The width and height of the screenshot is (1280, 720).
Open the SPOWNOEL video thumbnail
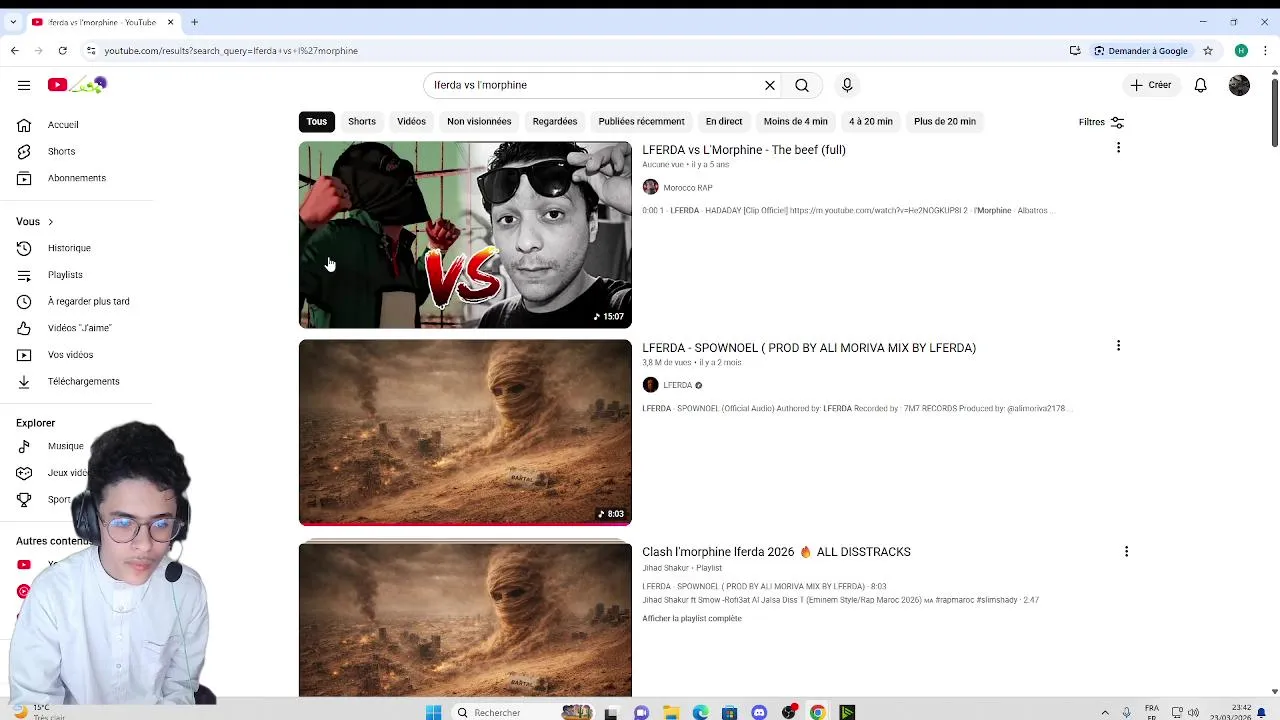(465, 432)
